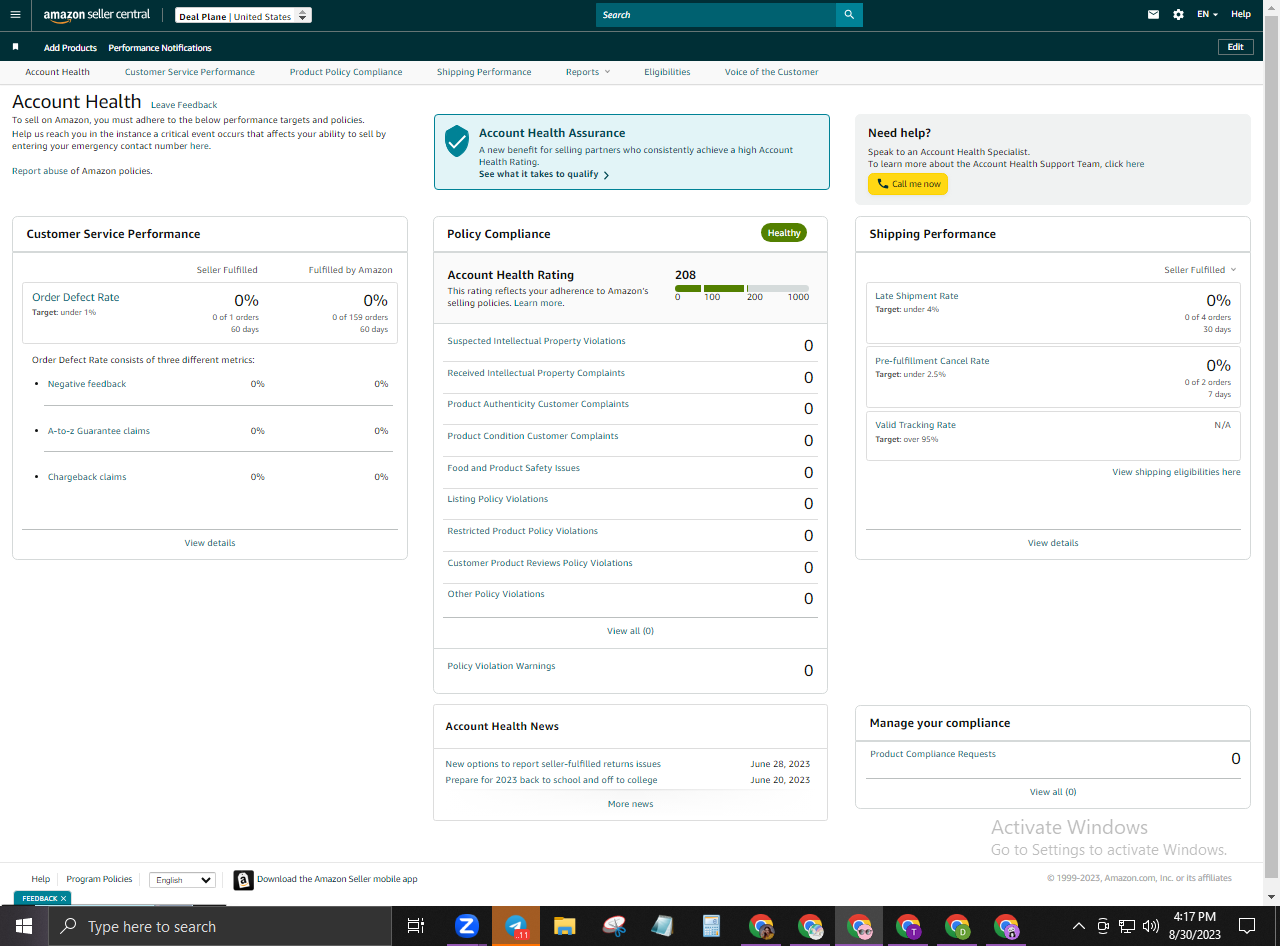This screenshot has height=946, width=1280.
Task: Open the Food and Product Safety Issues row
Action: (x=630, y=470)
